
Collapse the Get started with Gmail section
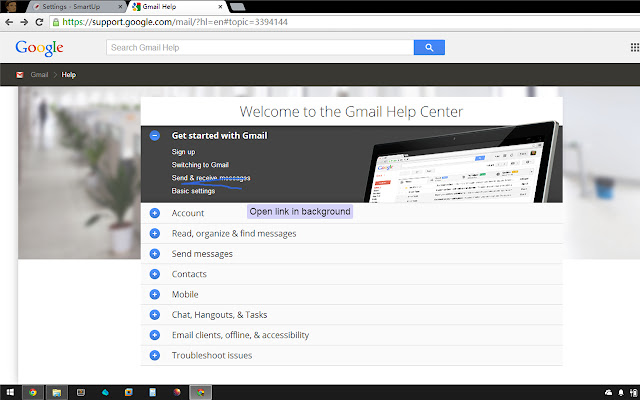pos(155,136)
